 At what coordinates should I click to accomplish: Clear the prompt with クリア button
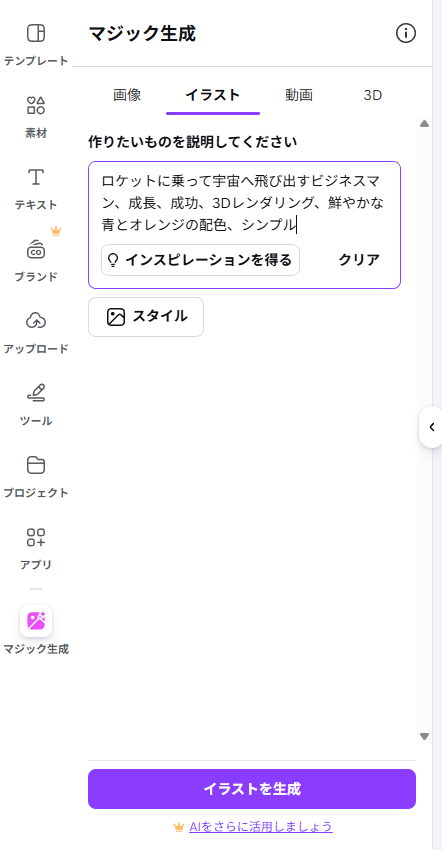coord(359,260)
